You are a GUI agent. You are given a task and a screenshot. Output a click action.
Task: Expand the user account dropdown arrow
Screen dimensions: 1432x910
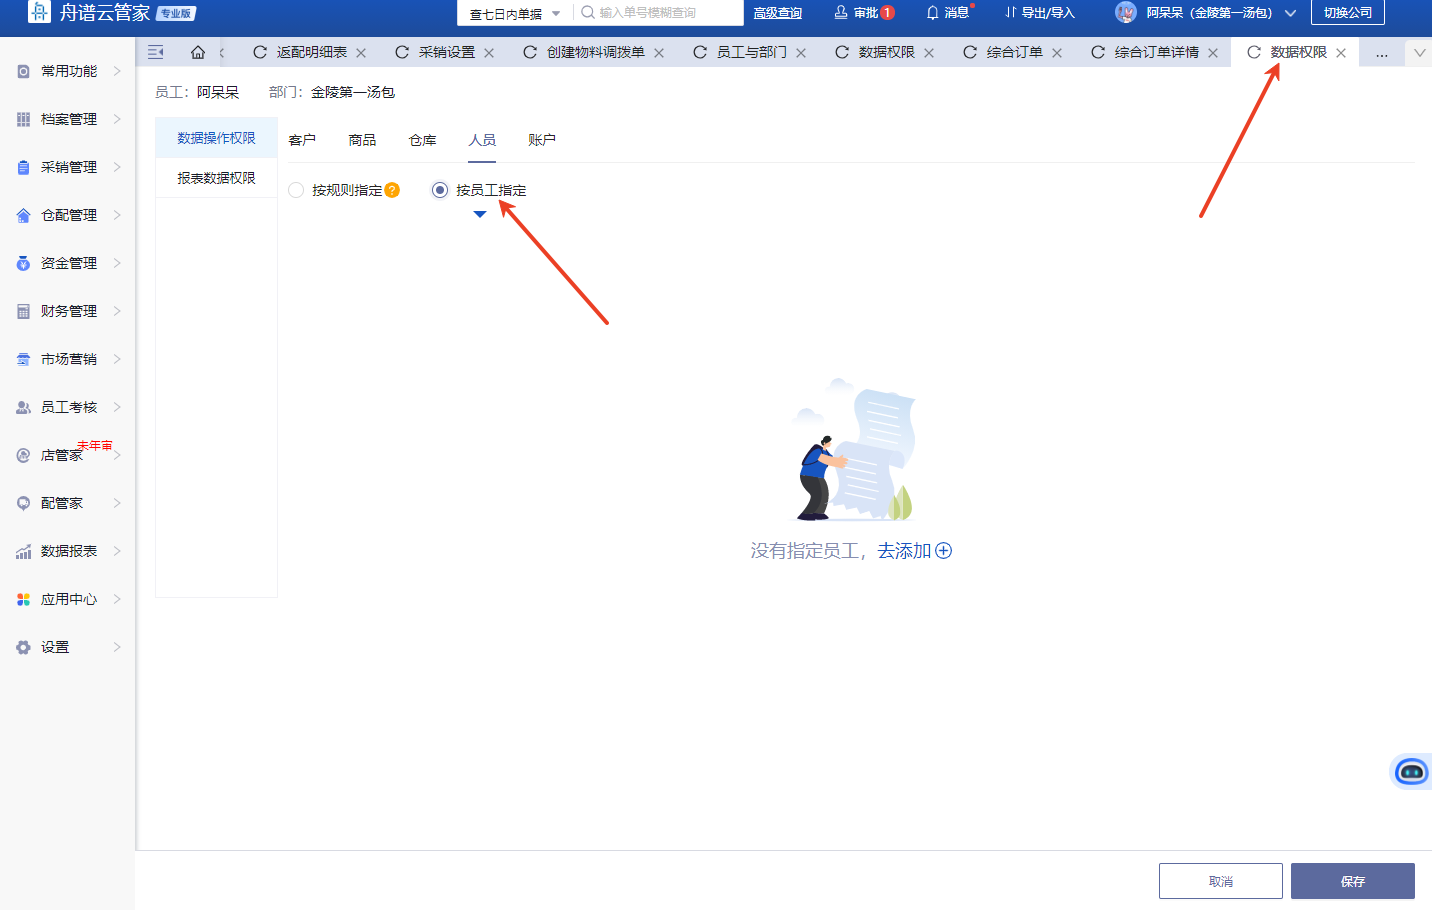pos(1290,13)
